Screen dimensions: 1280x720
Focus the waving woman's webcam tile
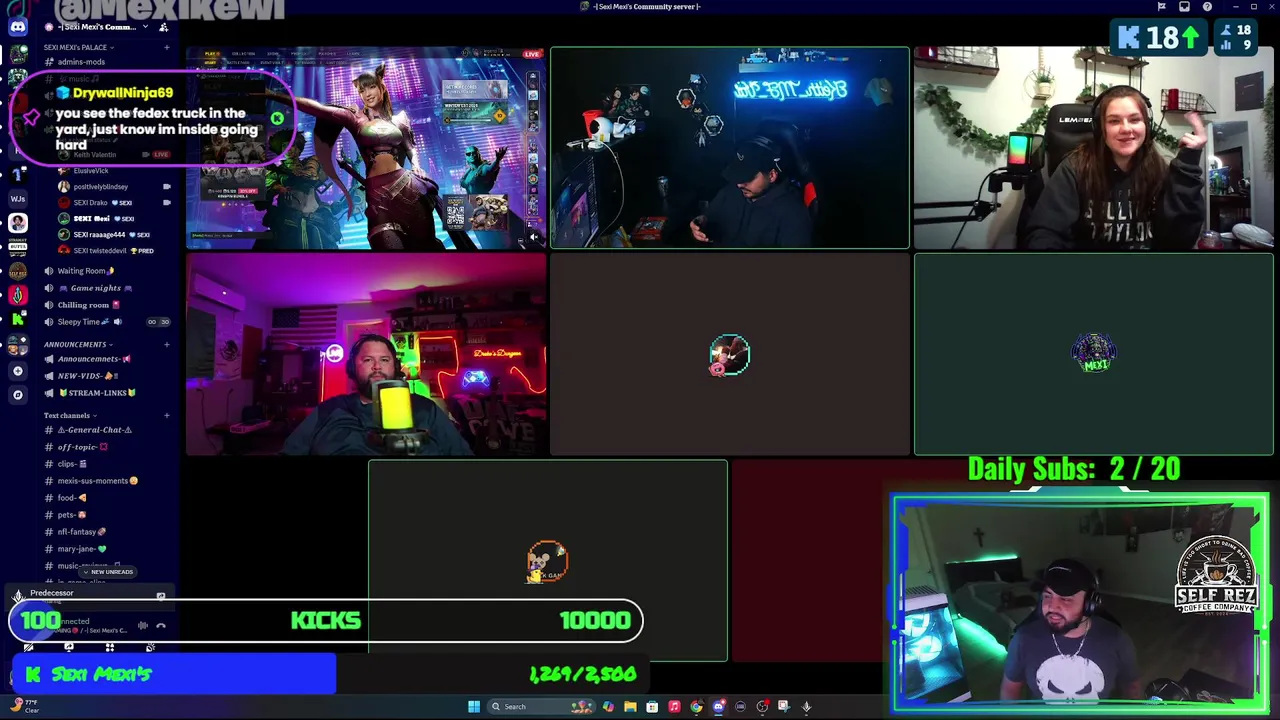[x=1094, y=148]
